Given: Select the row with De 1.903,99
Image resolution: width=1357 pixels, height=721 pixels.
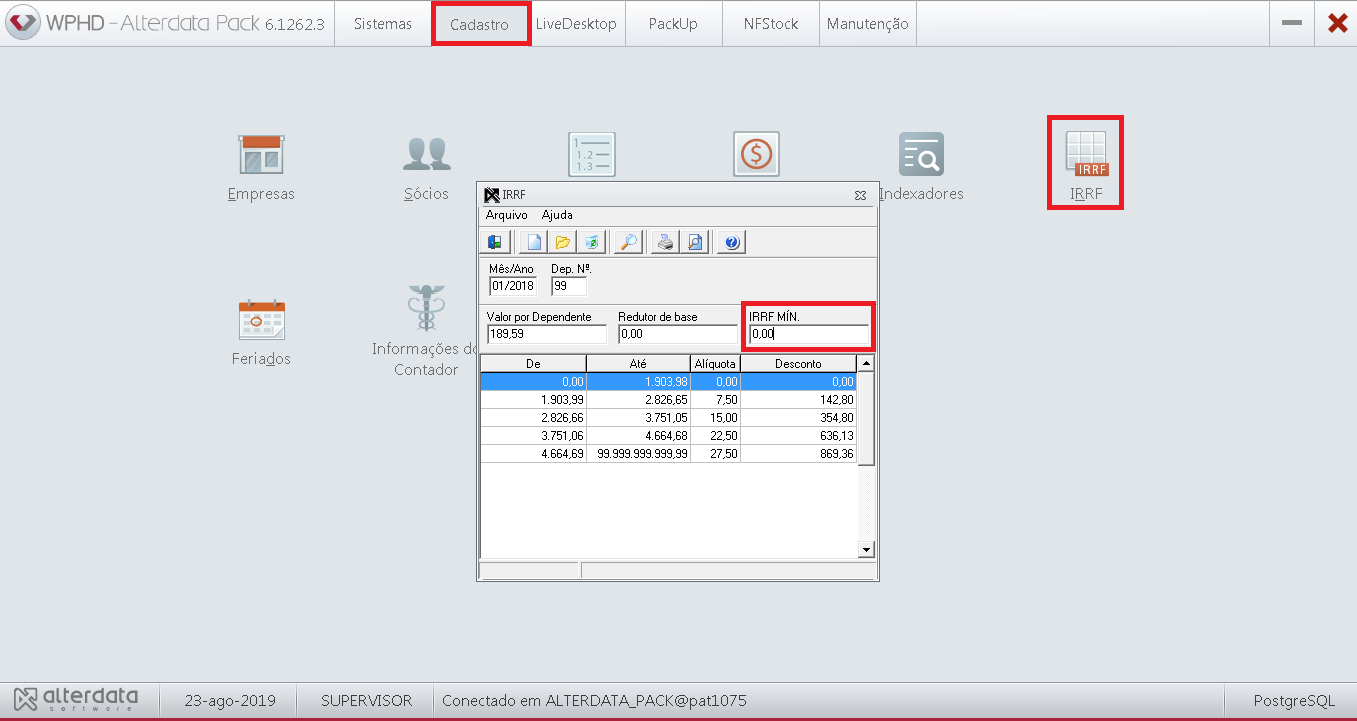Looking at the screenshot, I should [669, 399].
